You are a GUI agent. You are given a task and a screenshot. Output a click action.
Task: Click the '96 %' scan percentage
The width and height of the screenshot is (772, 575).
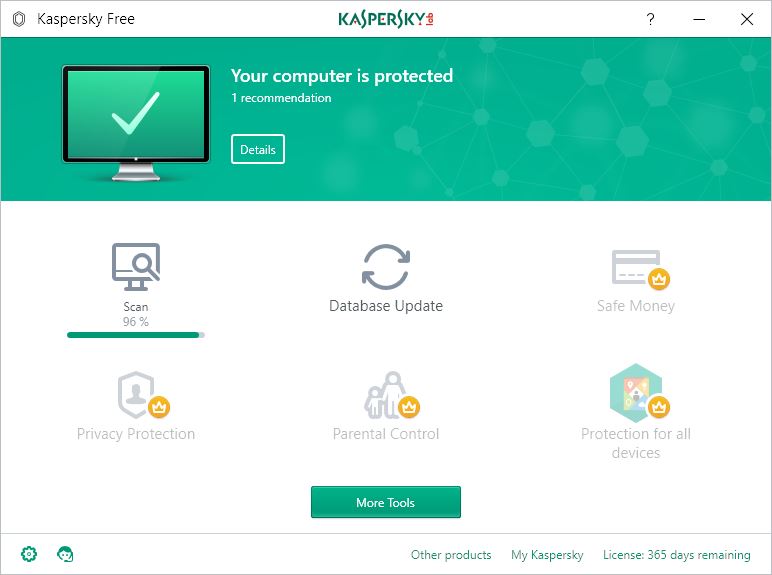pyautogui.click(x=136, y=322)
